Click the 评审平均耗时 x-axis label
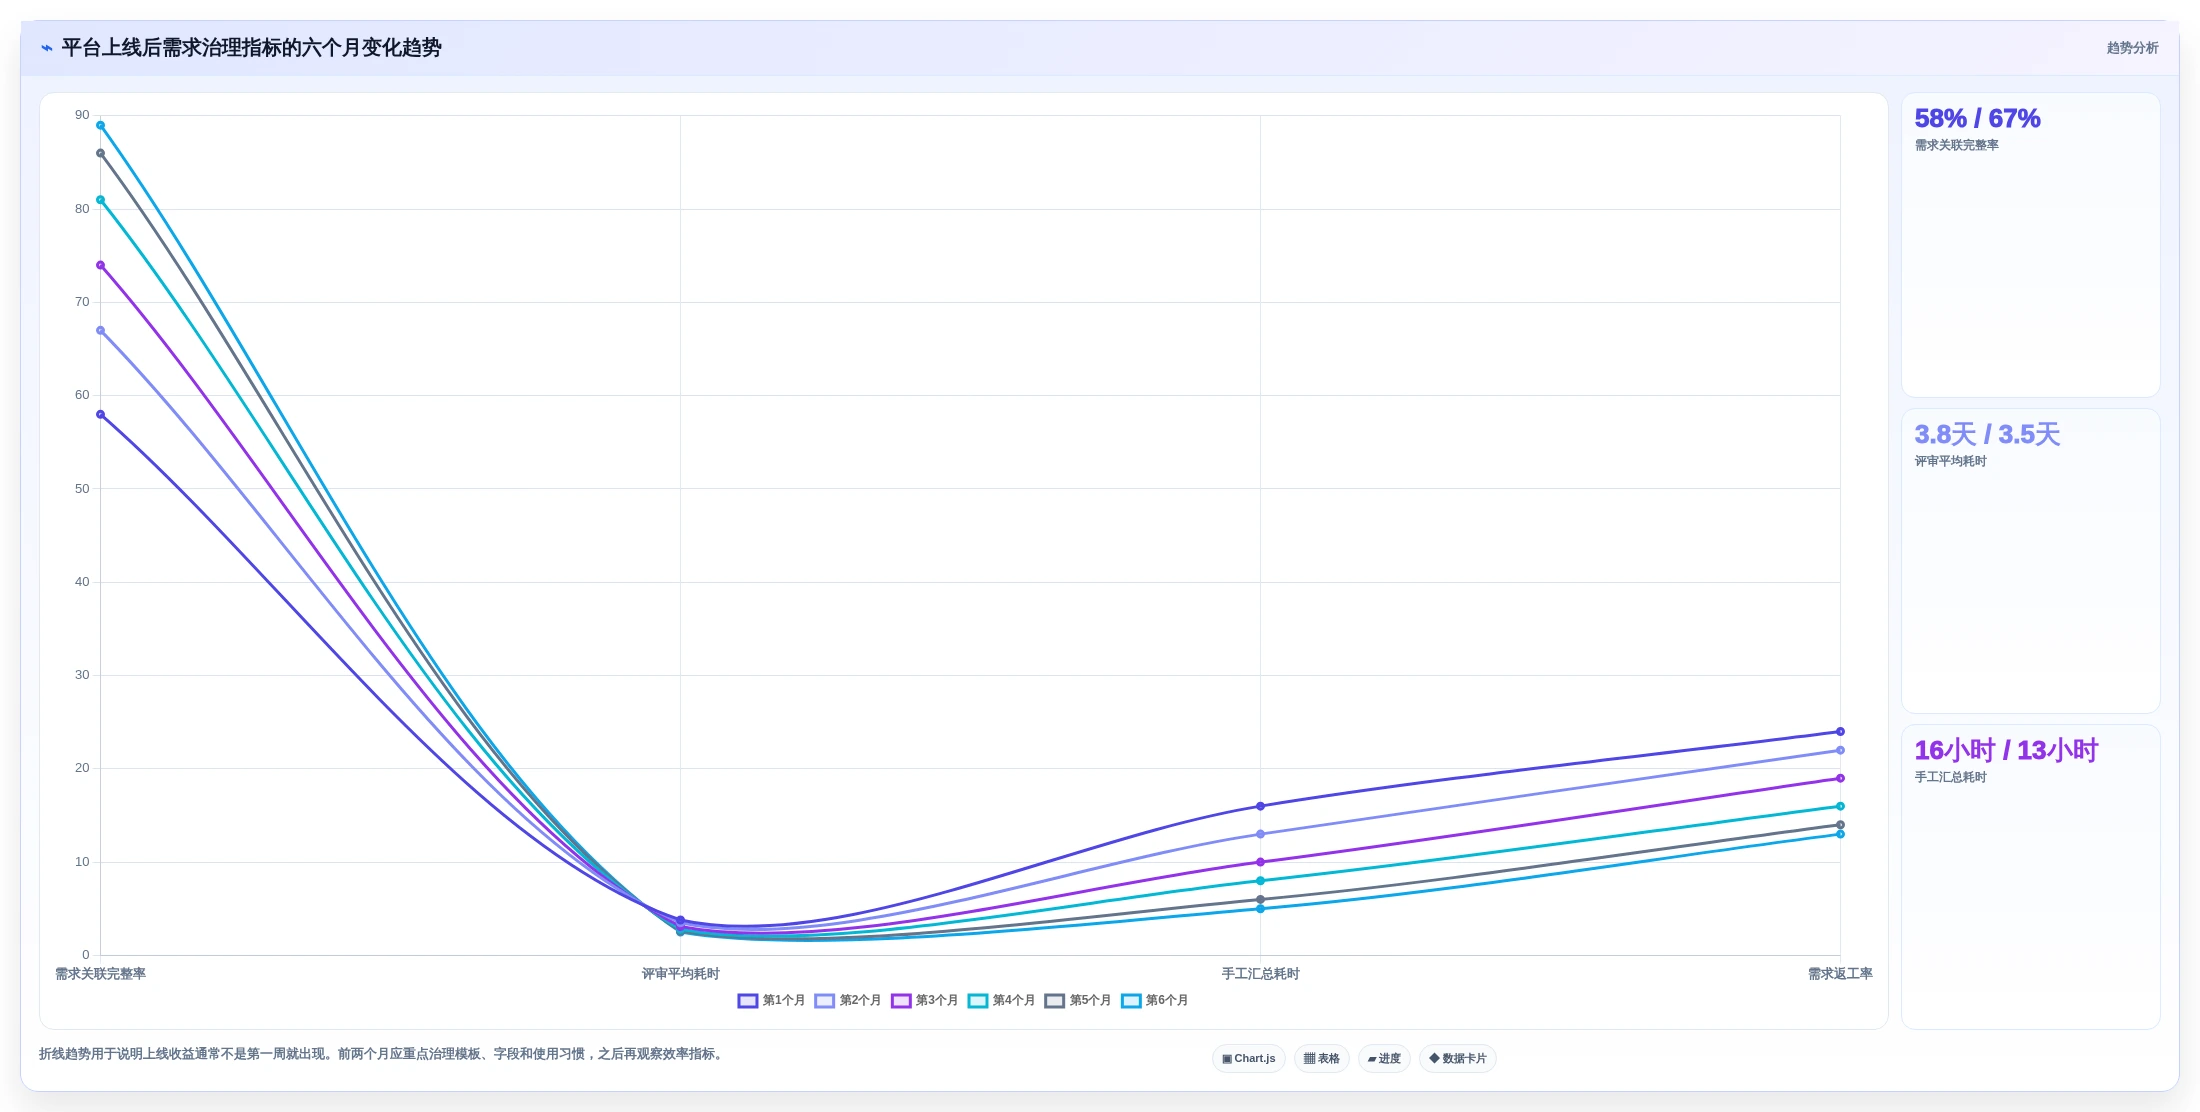Screen dimensions: 2200x1112 click(681, 974)
